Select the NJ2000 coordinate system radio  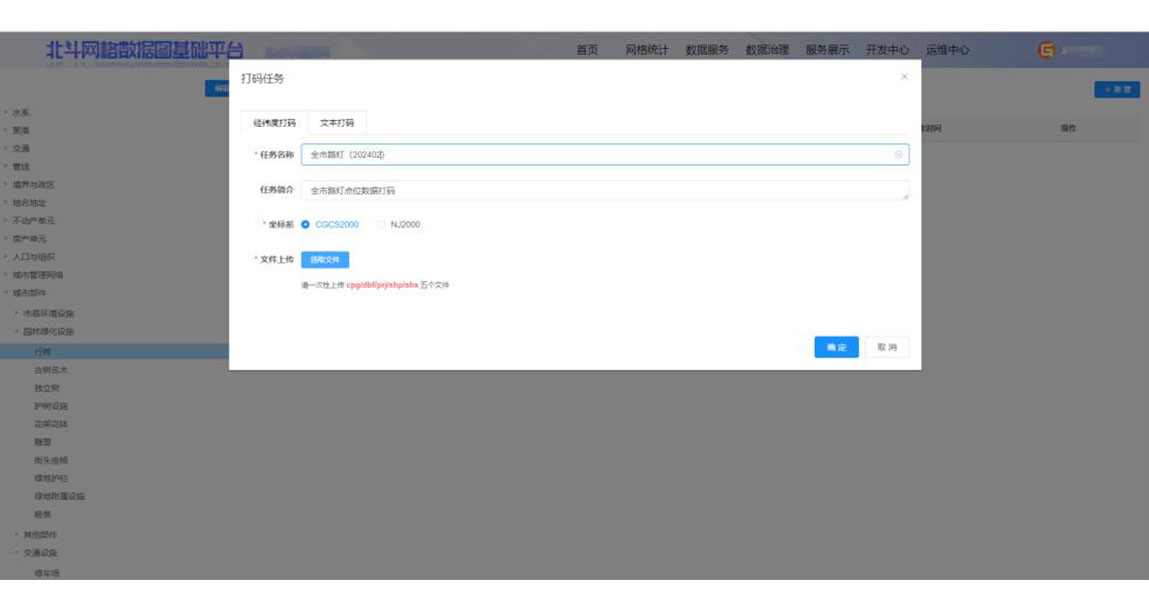click(381, 225)
